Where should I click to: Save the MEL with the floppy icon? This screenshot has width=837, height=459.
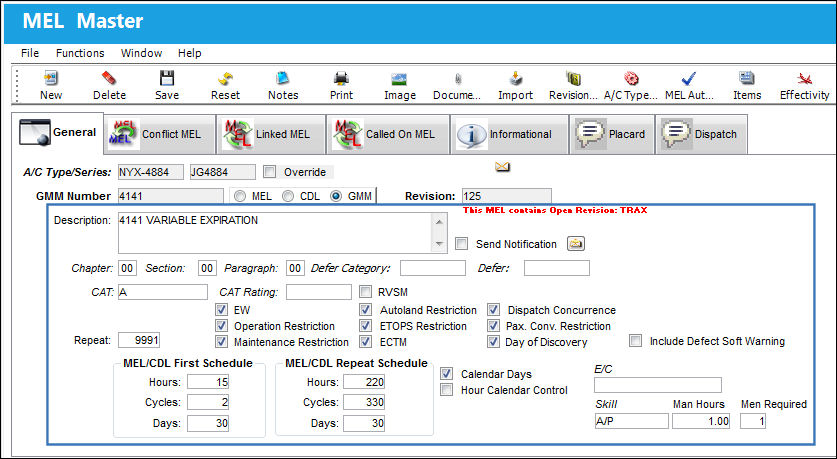[167, 78]
